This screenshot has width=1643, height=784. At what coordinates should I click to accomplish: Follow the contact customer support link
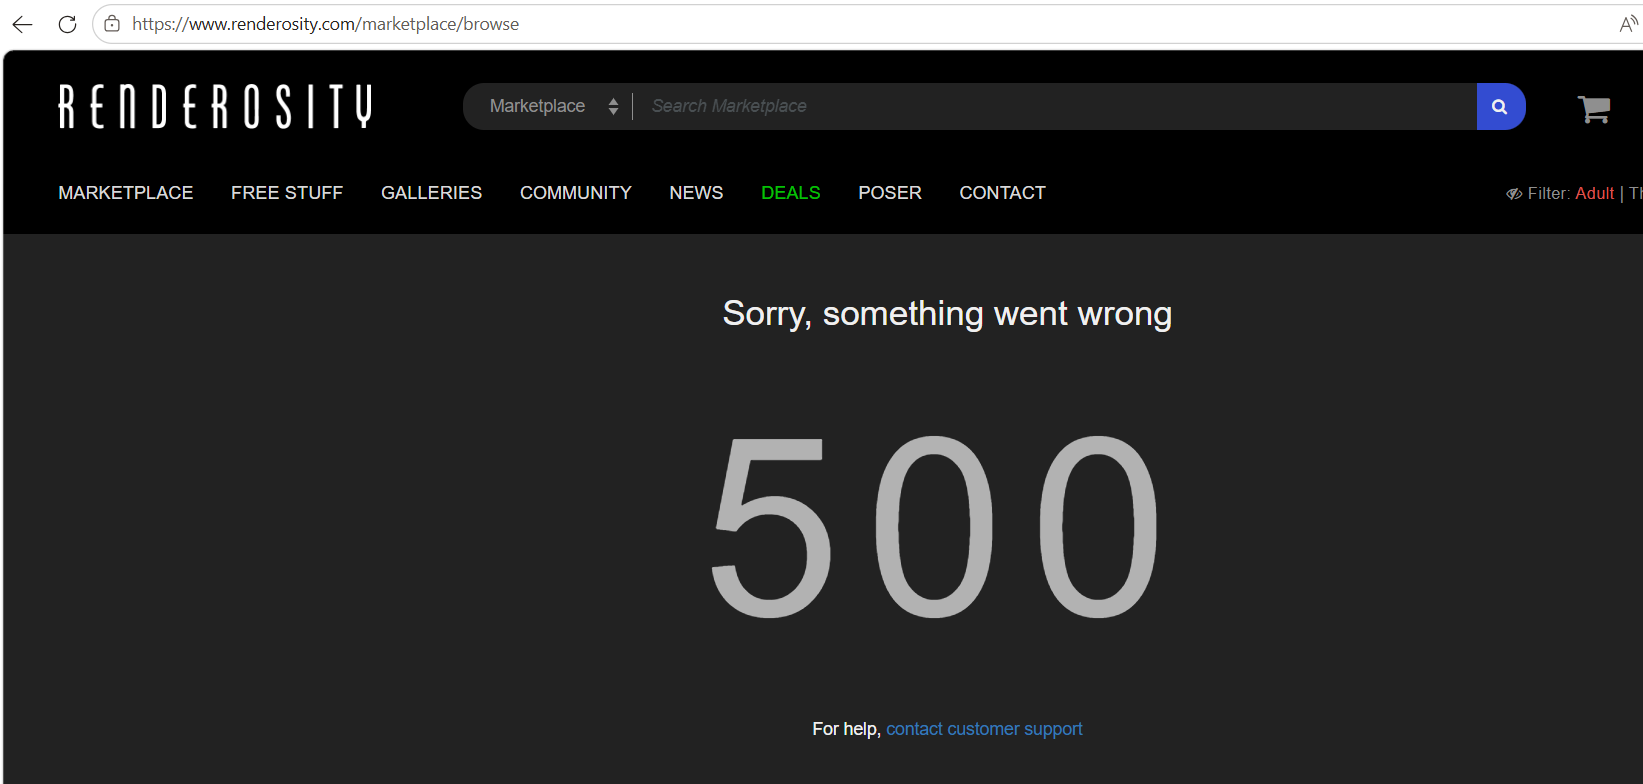pyautogui.click(x=984, y=729)
